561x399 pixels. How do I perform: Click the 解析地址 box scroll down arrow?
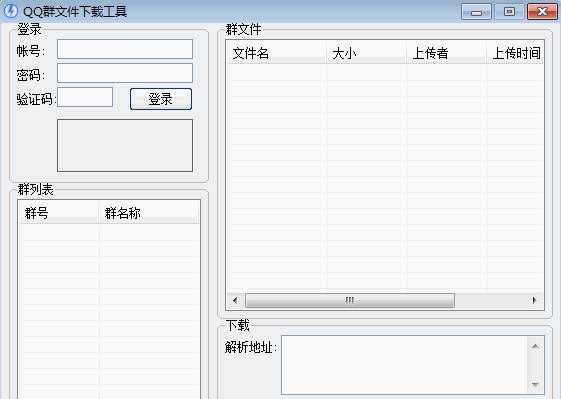[x=535, y=385]
